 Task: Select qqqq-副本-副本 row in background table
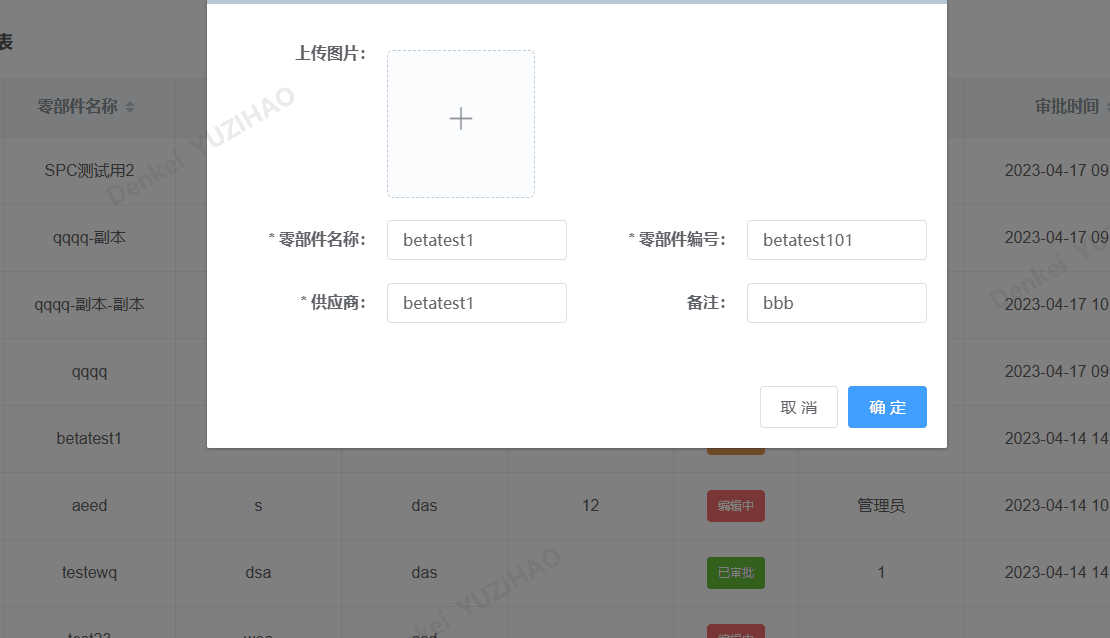pos(89,304)
